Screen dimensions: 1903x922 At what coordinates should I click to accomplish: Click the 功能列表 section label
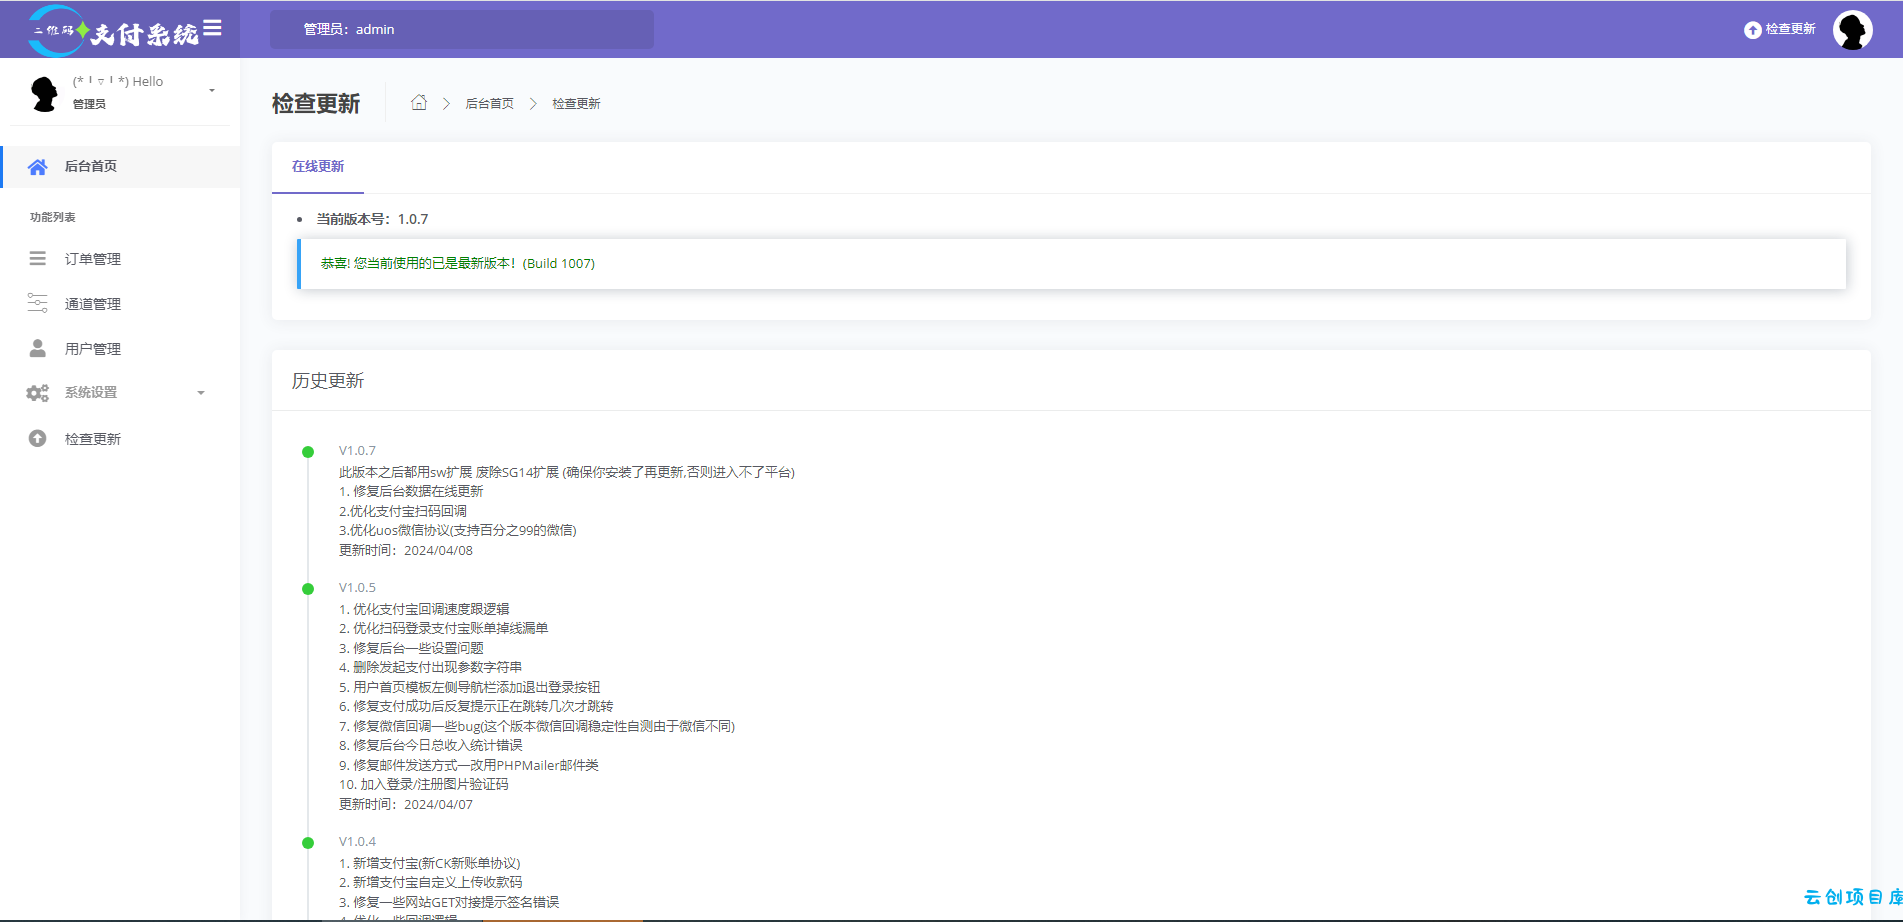(x=53, y=217)
